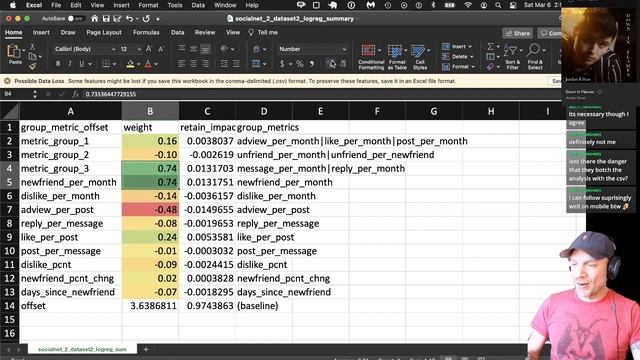Open the Apple menu
Viewport: 640px width, 360px height.
tap(13, 5)
